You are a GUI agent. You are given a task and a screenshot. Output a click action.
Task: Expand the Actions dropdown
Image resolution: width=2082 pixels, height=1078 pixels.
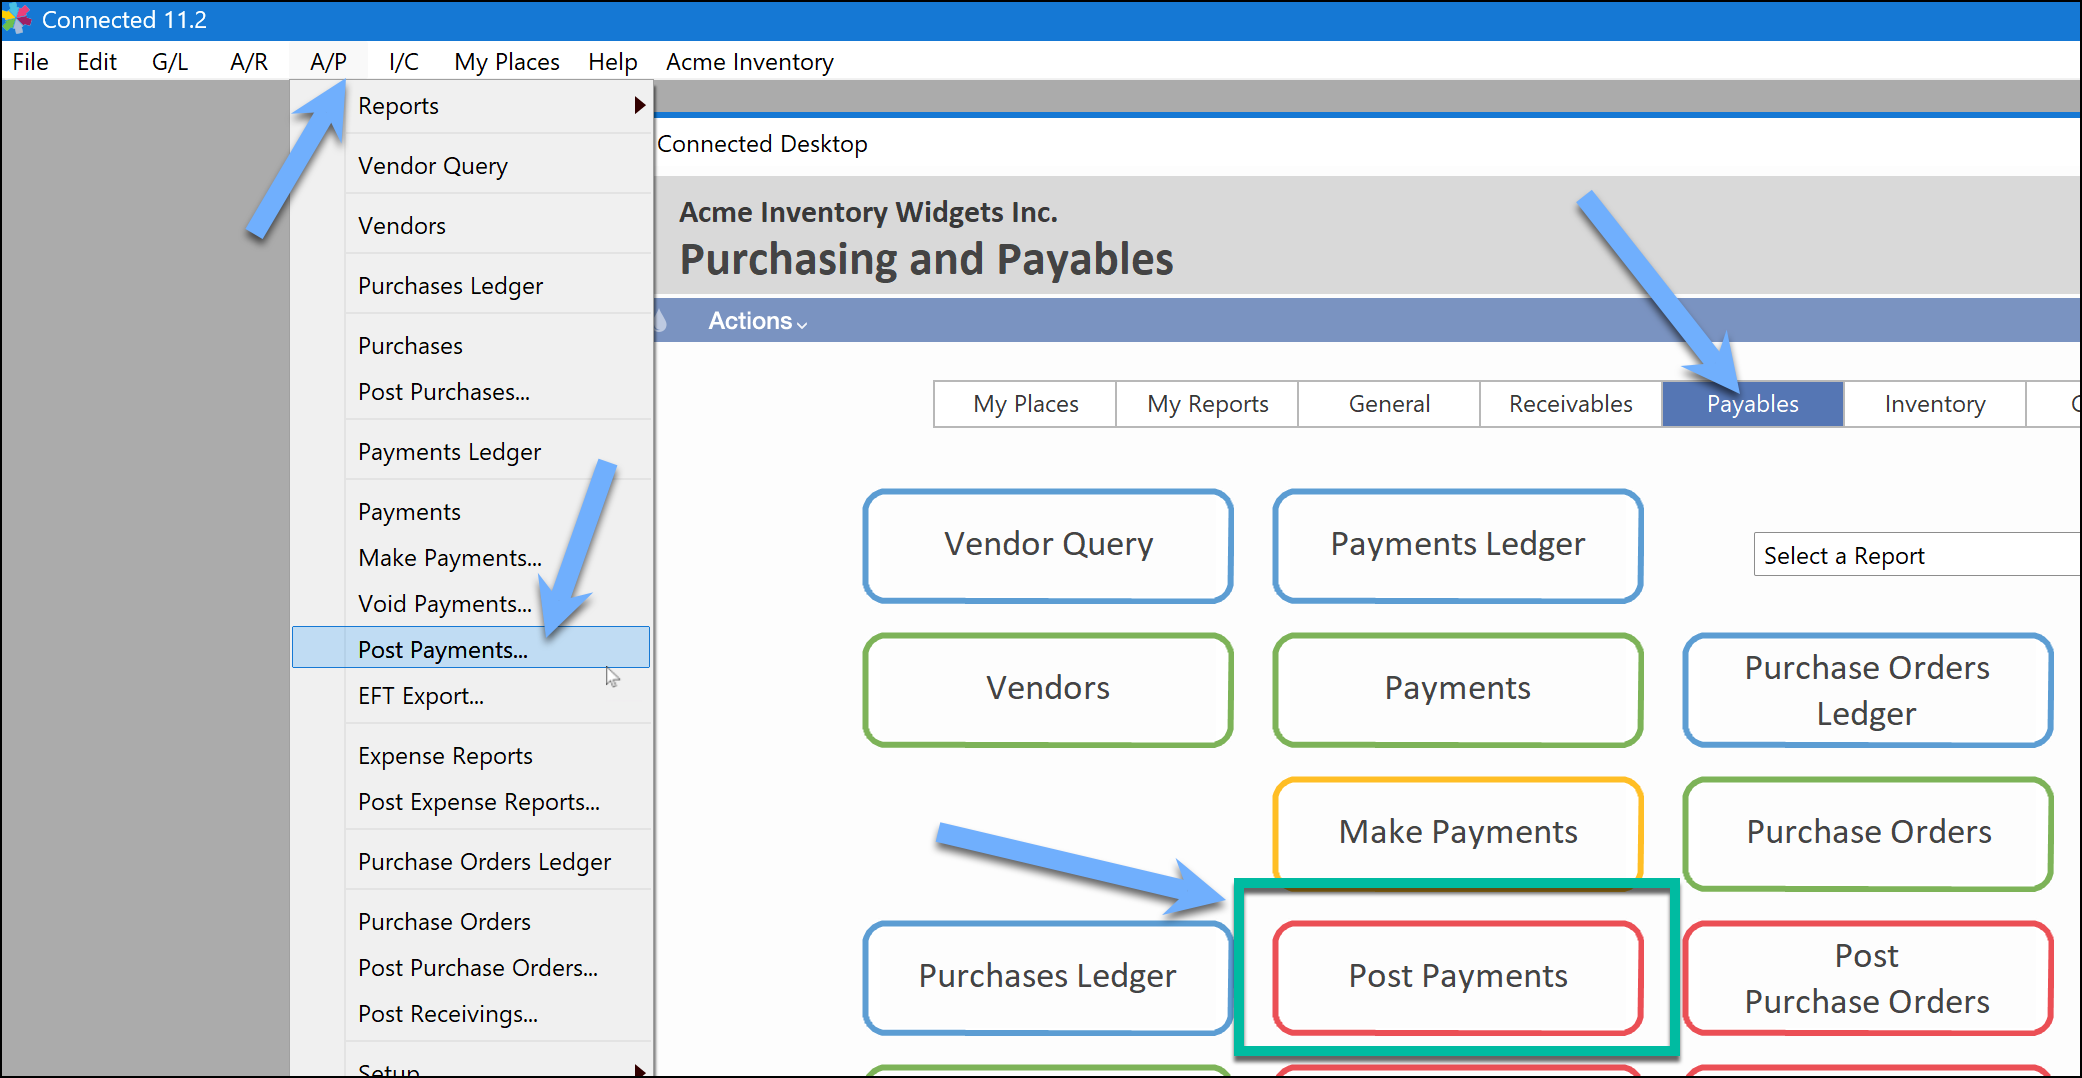pos(758,321)
